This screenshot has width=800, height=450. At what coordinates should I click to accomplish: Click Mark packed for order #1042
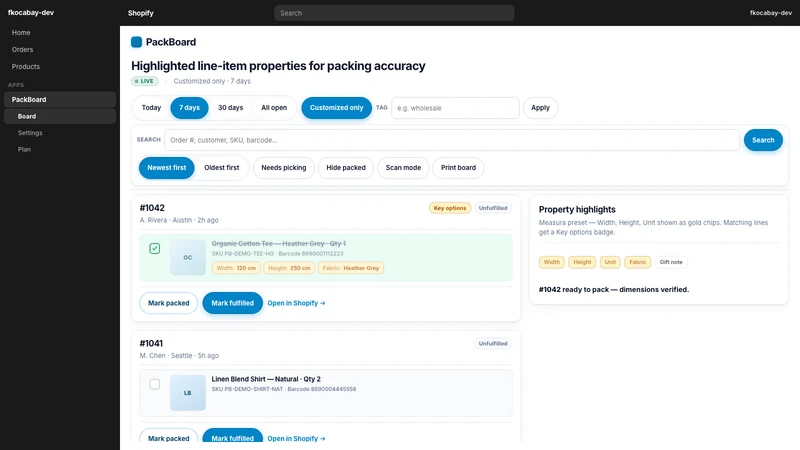click(168, 303)
